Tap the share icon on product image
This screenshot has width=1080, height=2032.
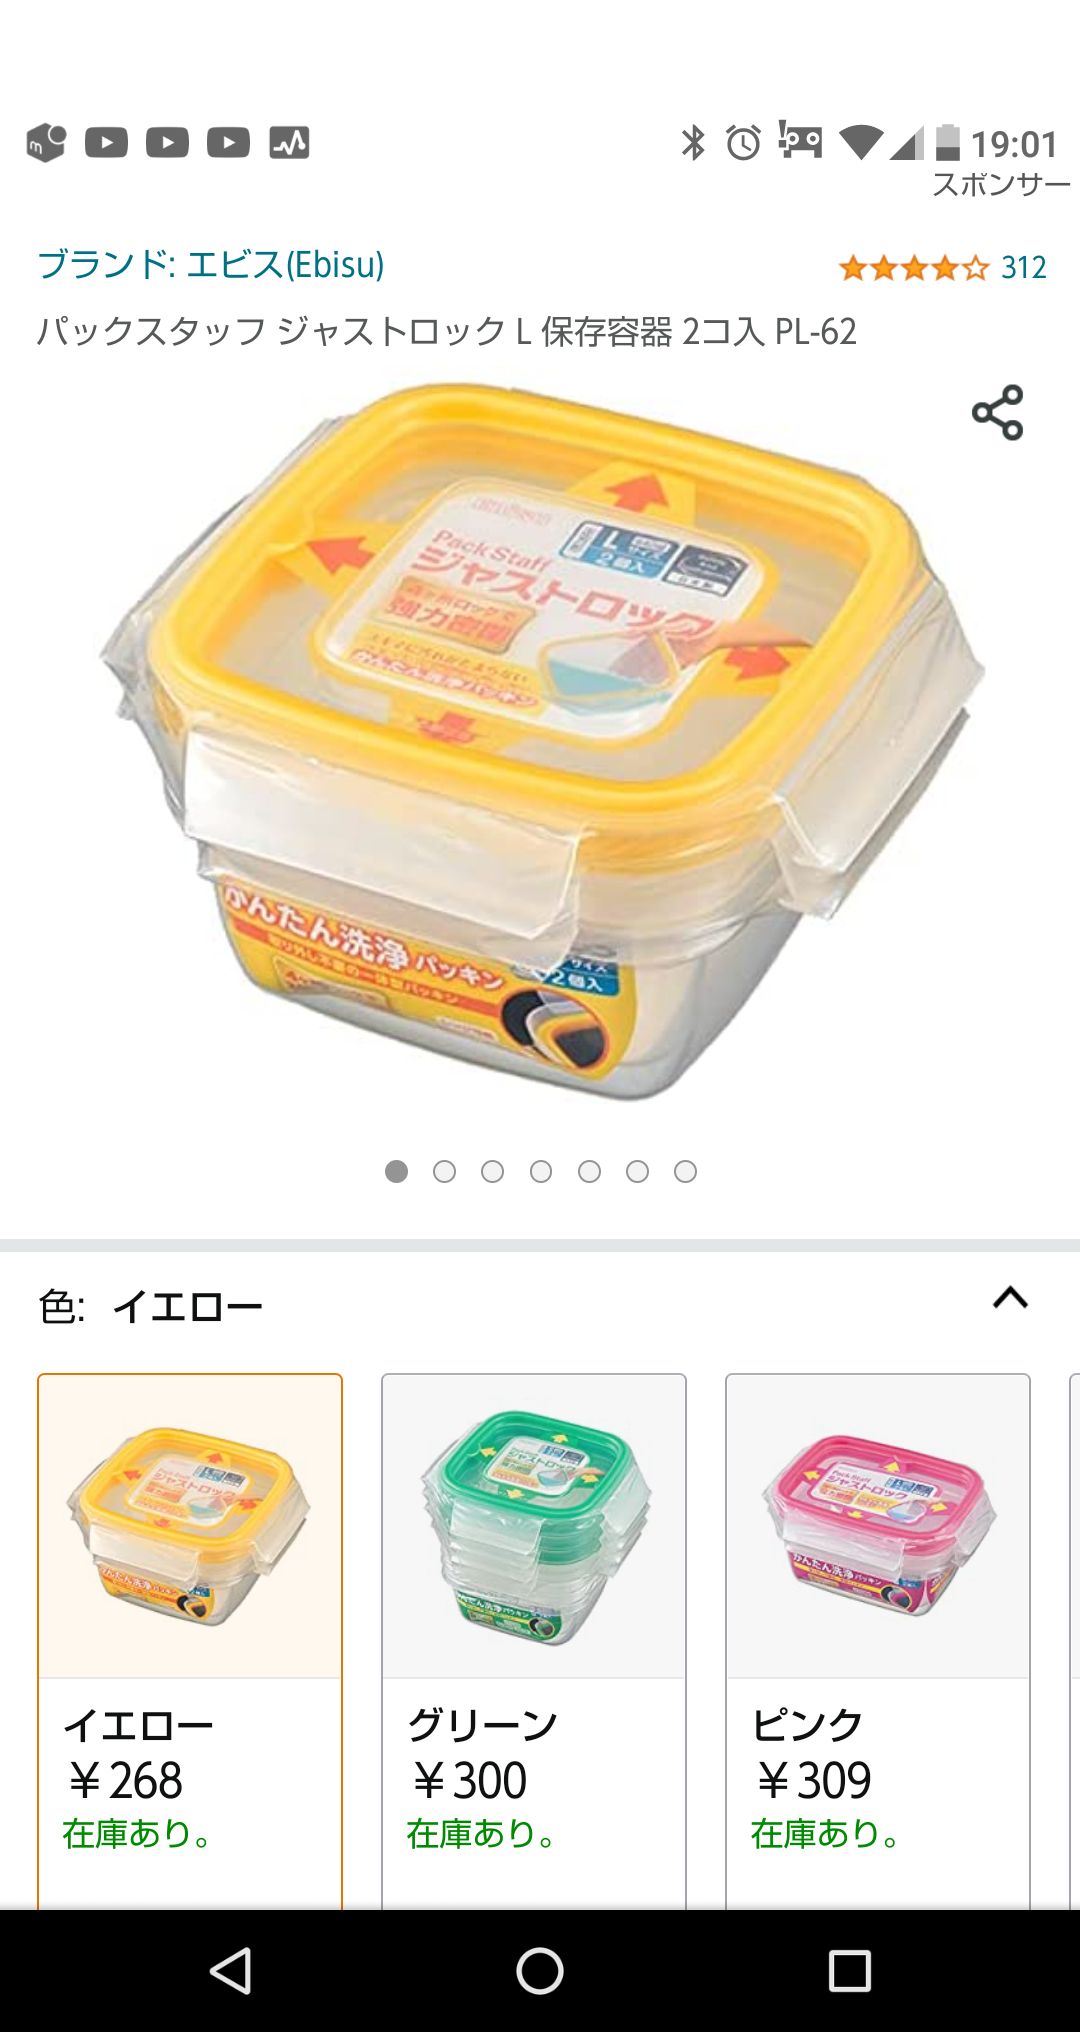(x=998, y=412)
